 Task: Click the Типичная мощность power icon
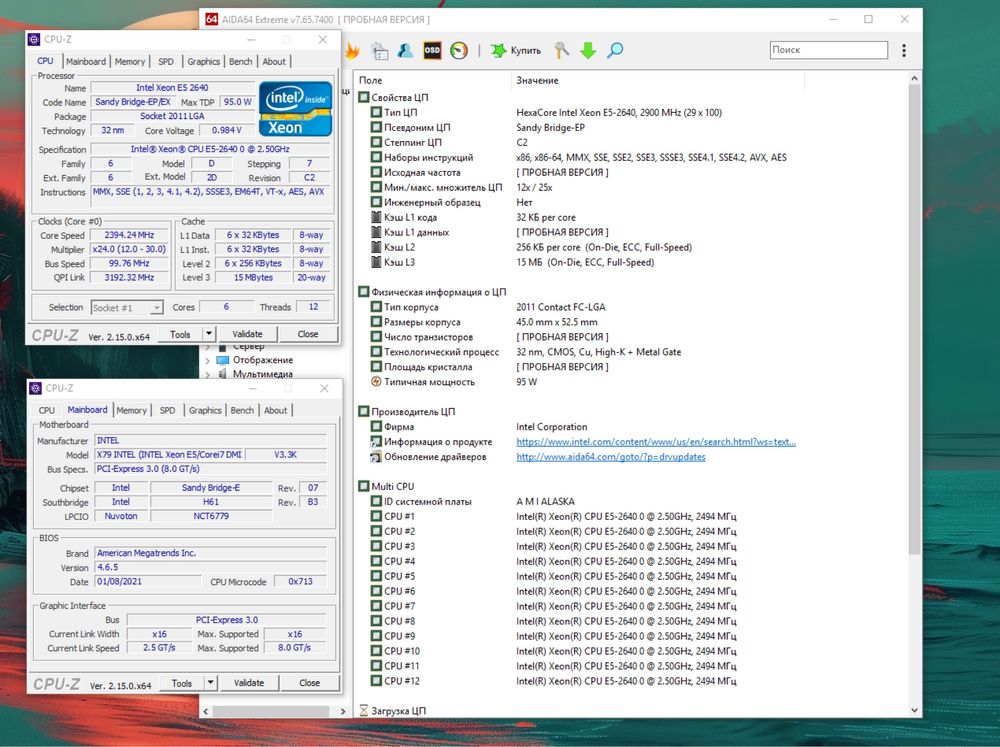(x=376, y=381)
